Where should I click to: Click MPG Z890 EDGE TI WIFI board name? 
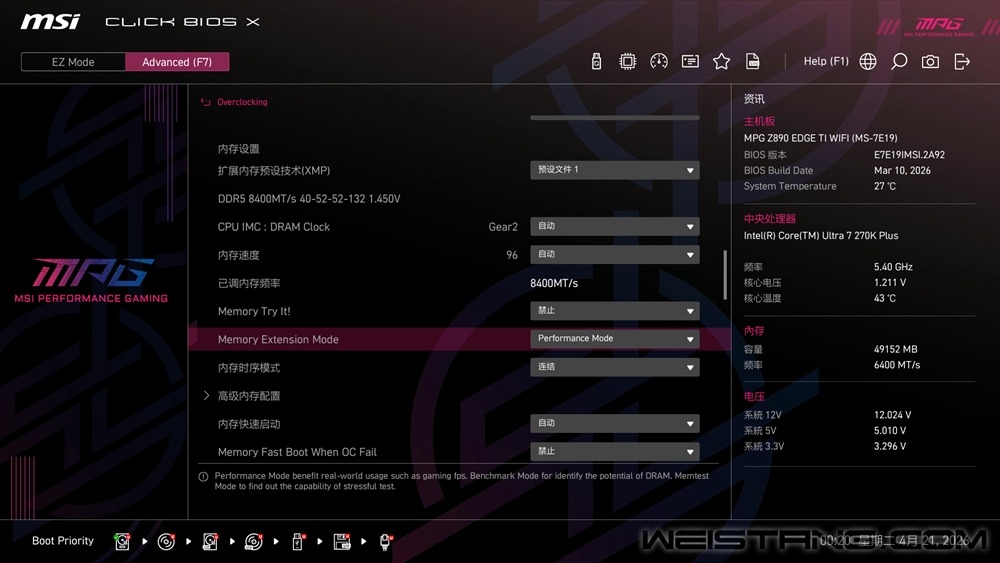point(820,138)
